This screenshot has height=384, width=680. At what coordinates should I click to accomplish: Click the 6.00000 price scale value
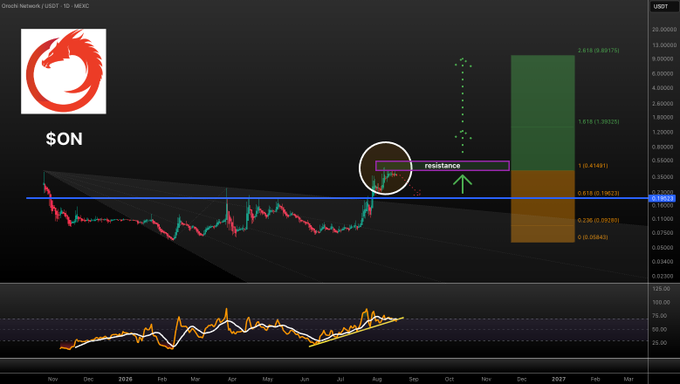[x=664, y=74]
